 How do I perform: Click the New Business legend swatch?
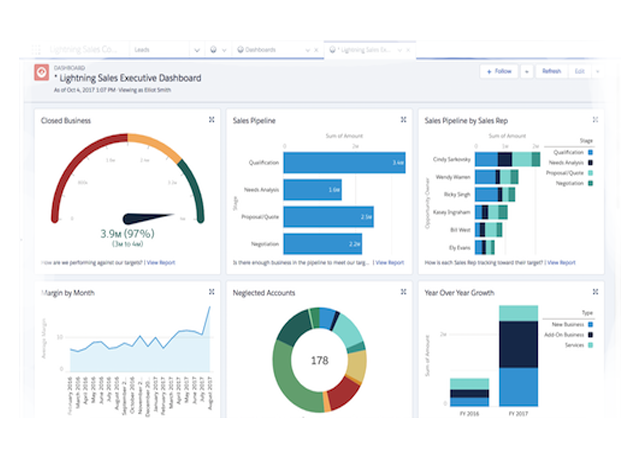[x=590, y=324]
